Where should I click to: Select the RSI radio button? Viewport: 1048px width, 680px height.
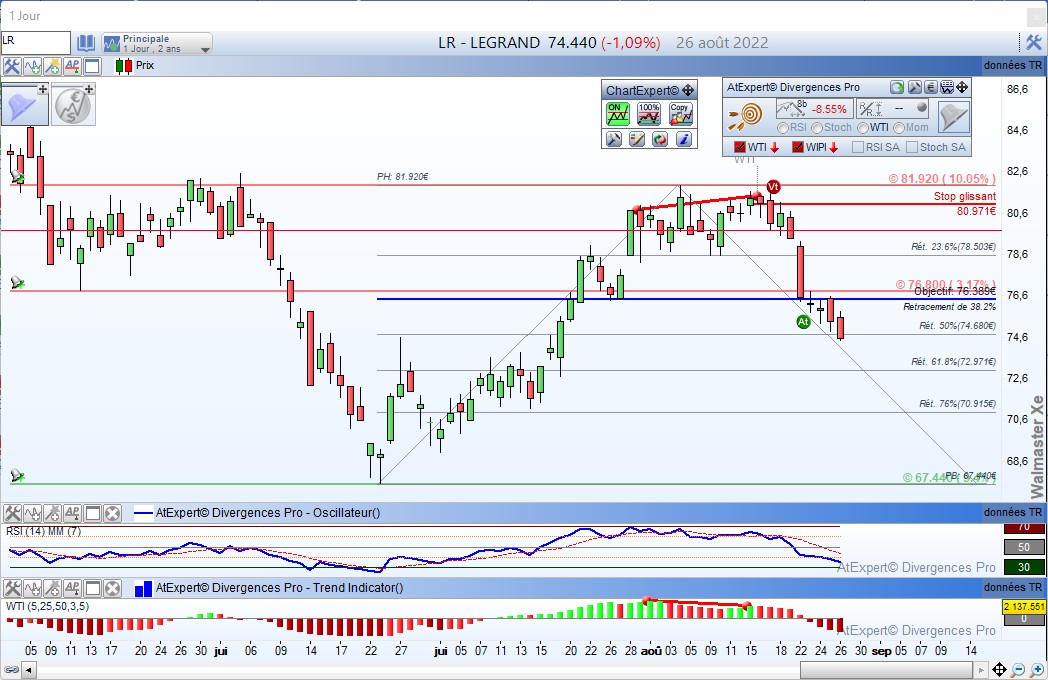pyautogui.click(x=783, y=128)
